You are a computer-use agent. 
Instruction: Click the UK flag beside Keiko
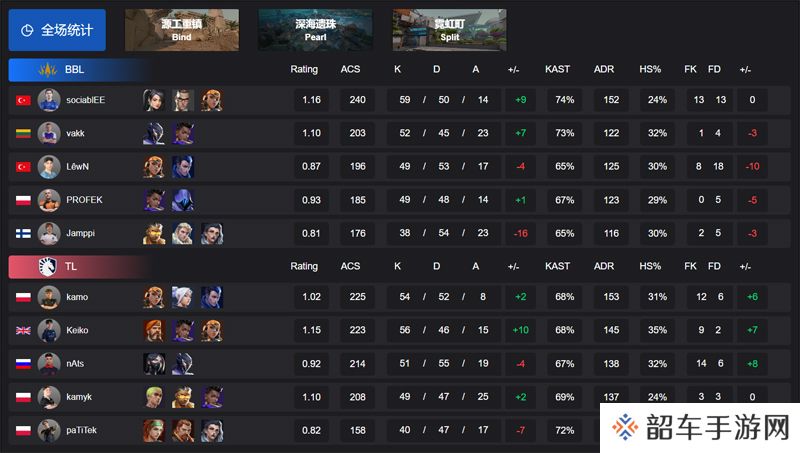point(23,331)
